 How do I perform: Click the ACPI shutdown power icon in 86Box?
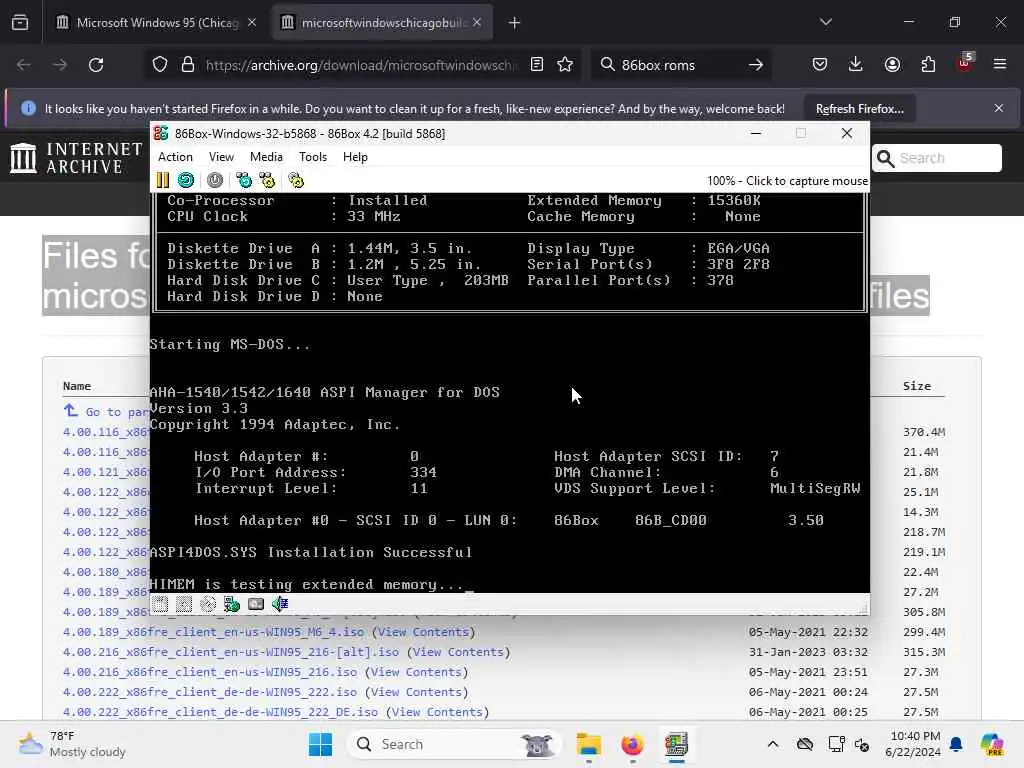pos(215,180)
